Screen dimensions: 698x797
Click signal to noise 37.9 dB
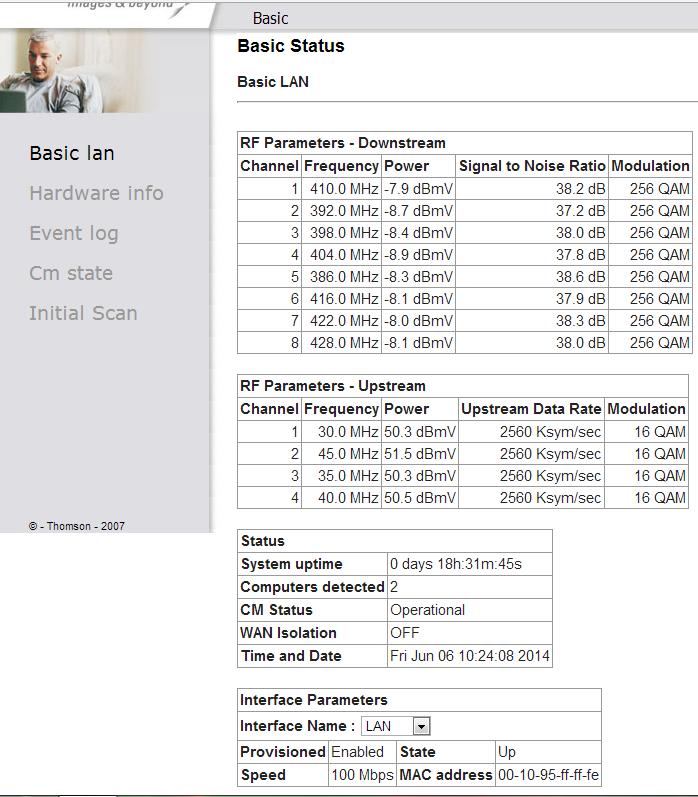coord(581,298)
